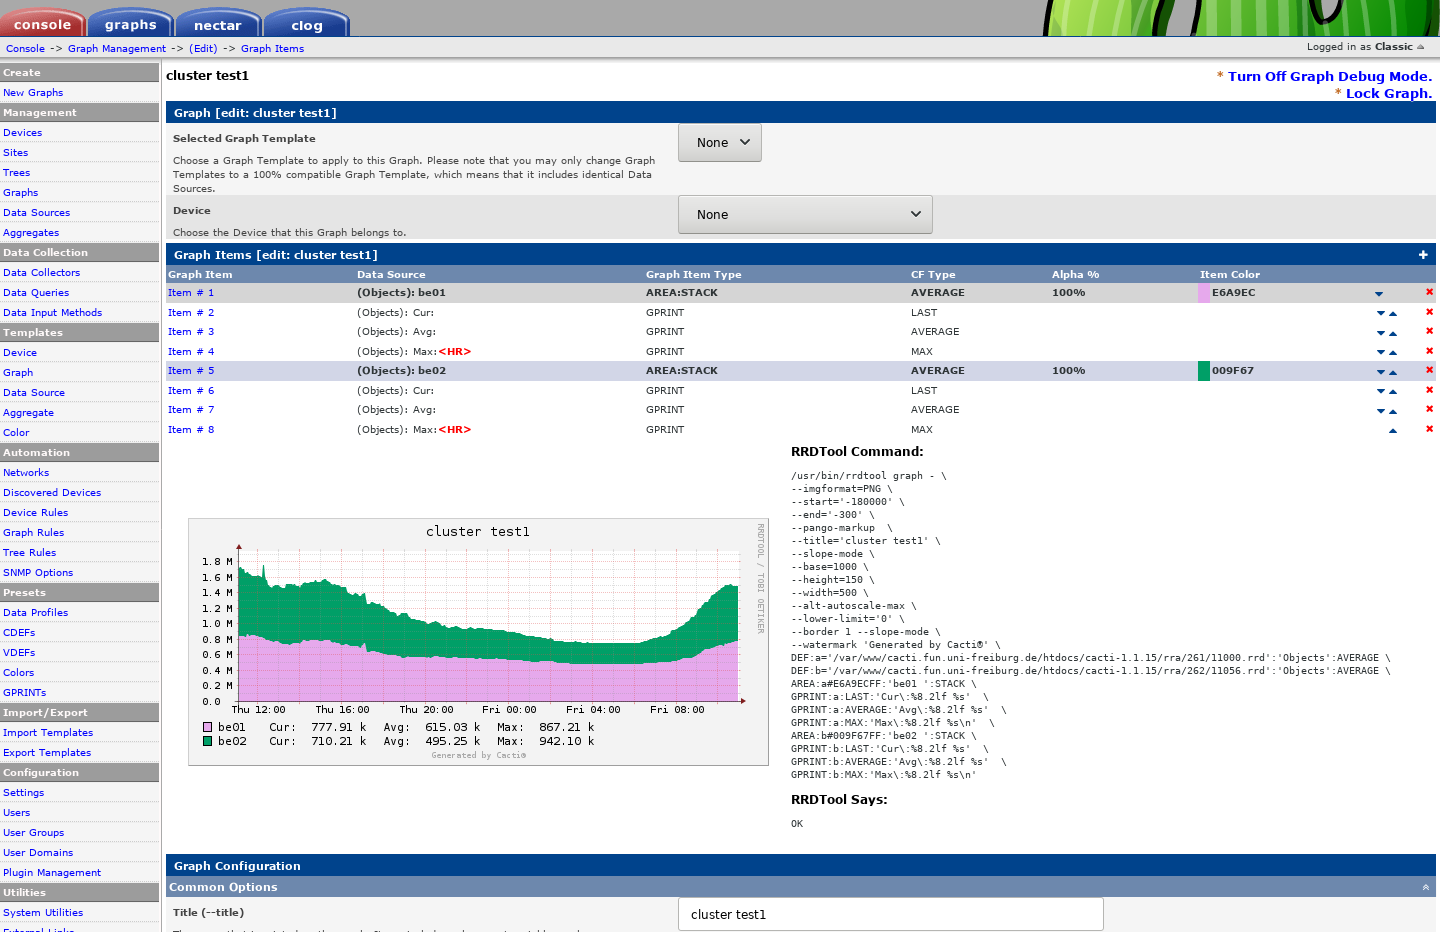
Task: Switch to the clog tab
Action: click(x=305, y=22)
